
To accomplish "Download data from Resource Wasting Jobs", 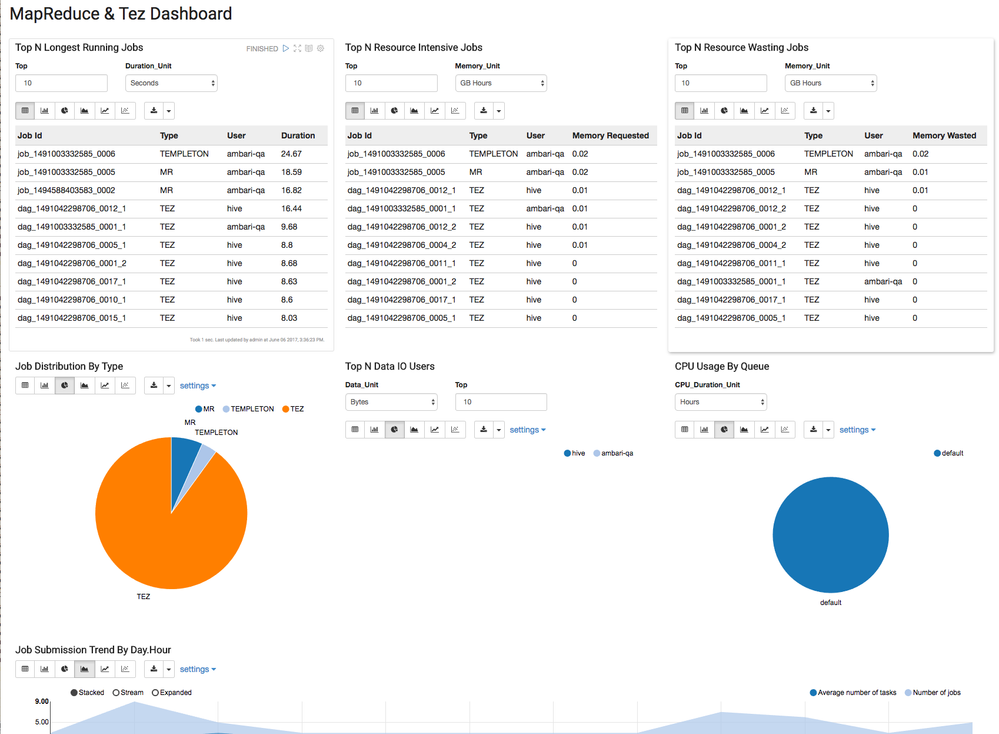I will click(x=813, y=111).
